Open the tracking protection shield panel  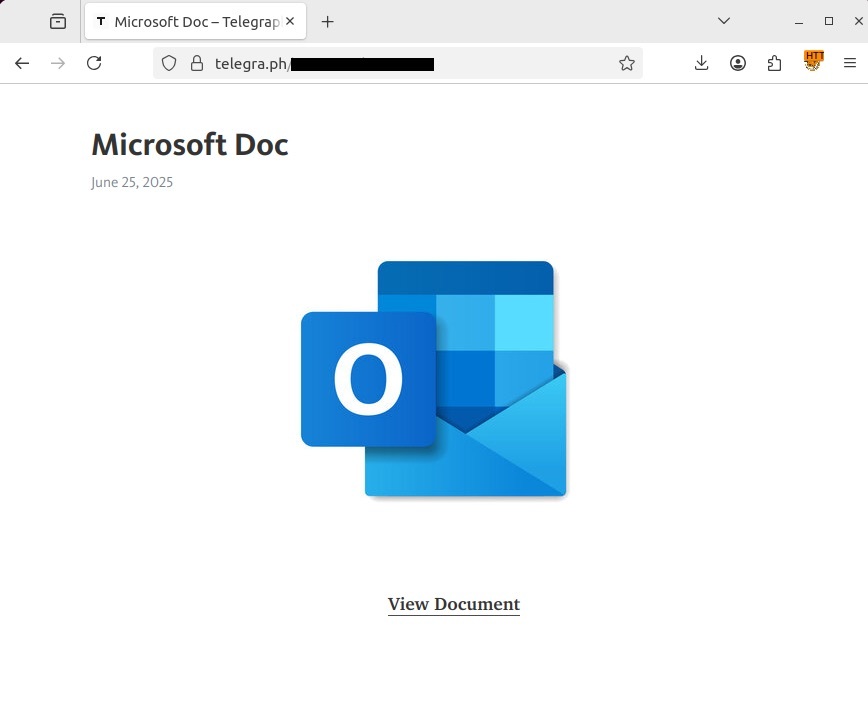pos(169,63)
